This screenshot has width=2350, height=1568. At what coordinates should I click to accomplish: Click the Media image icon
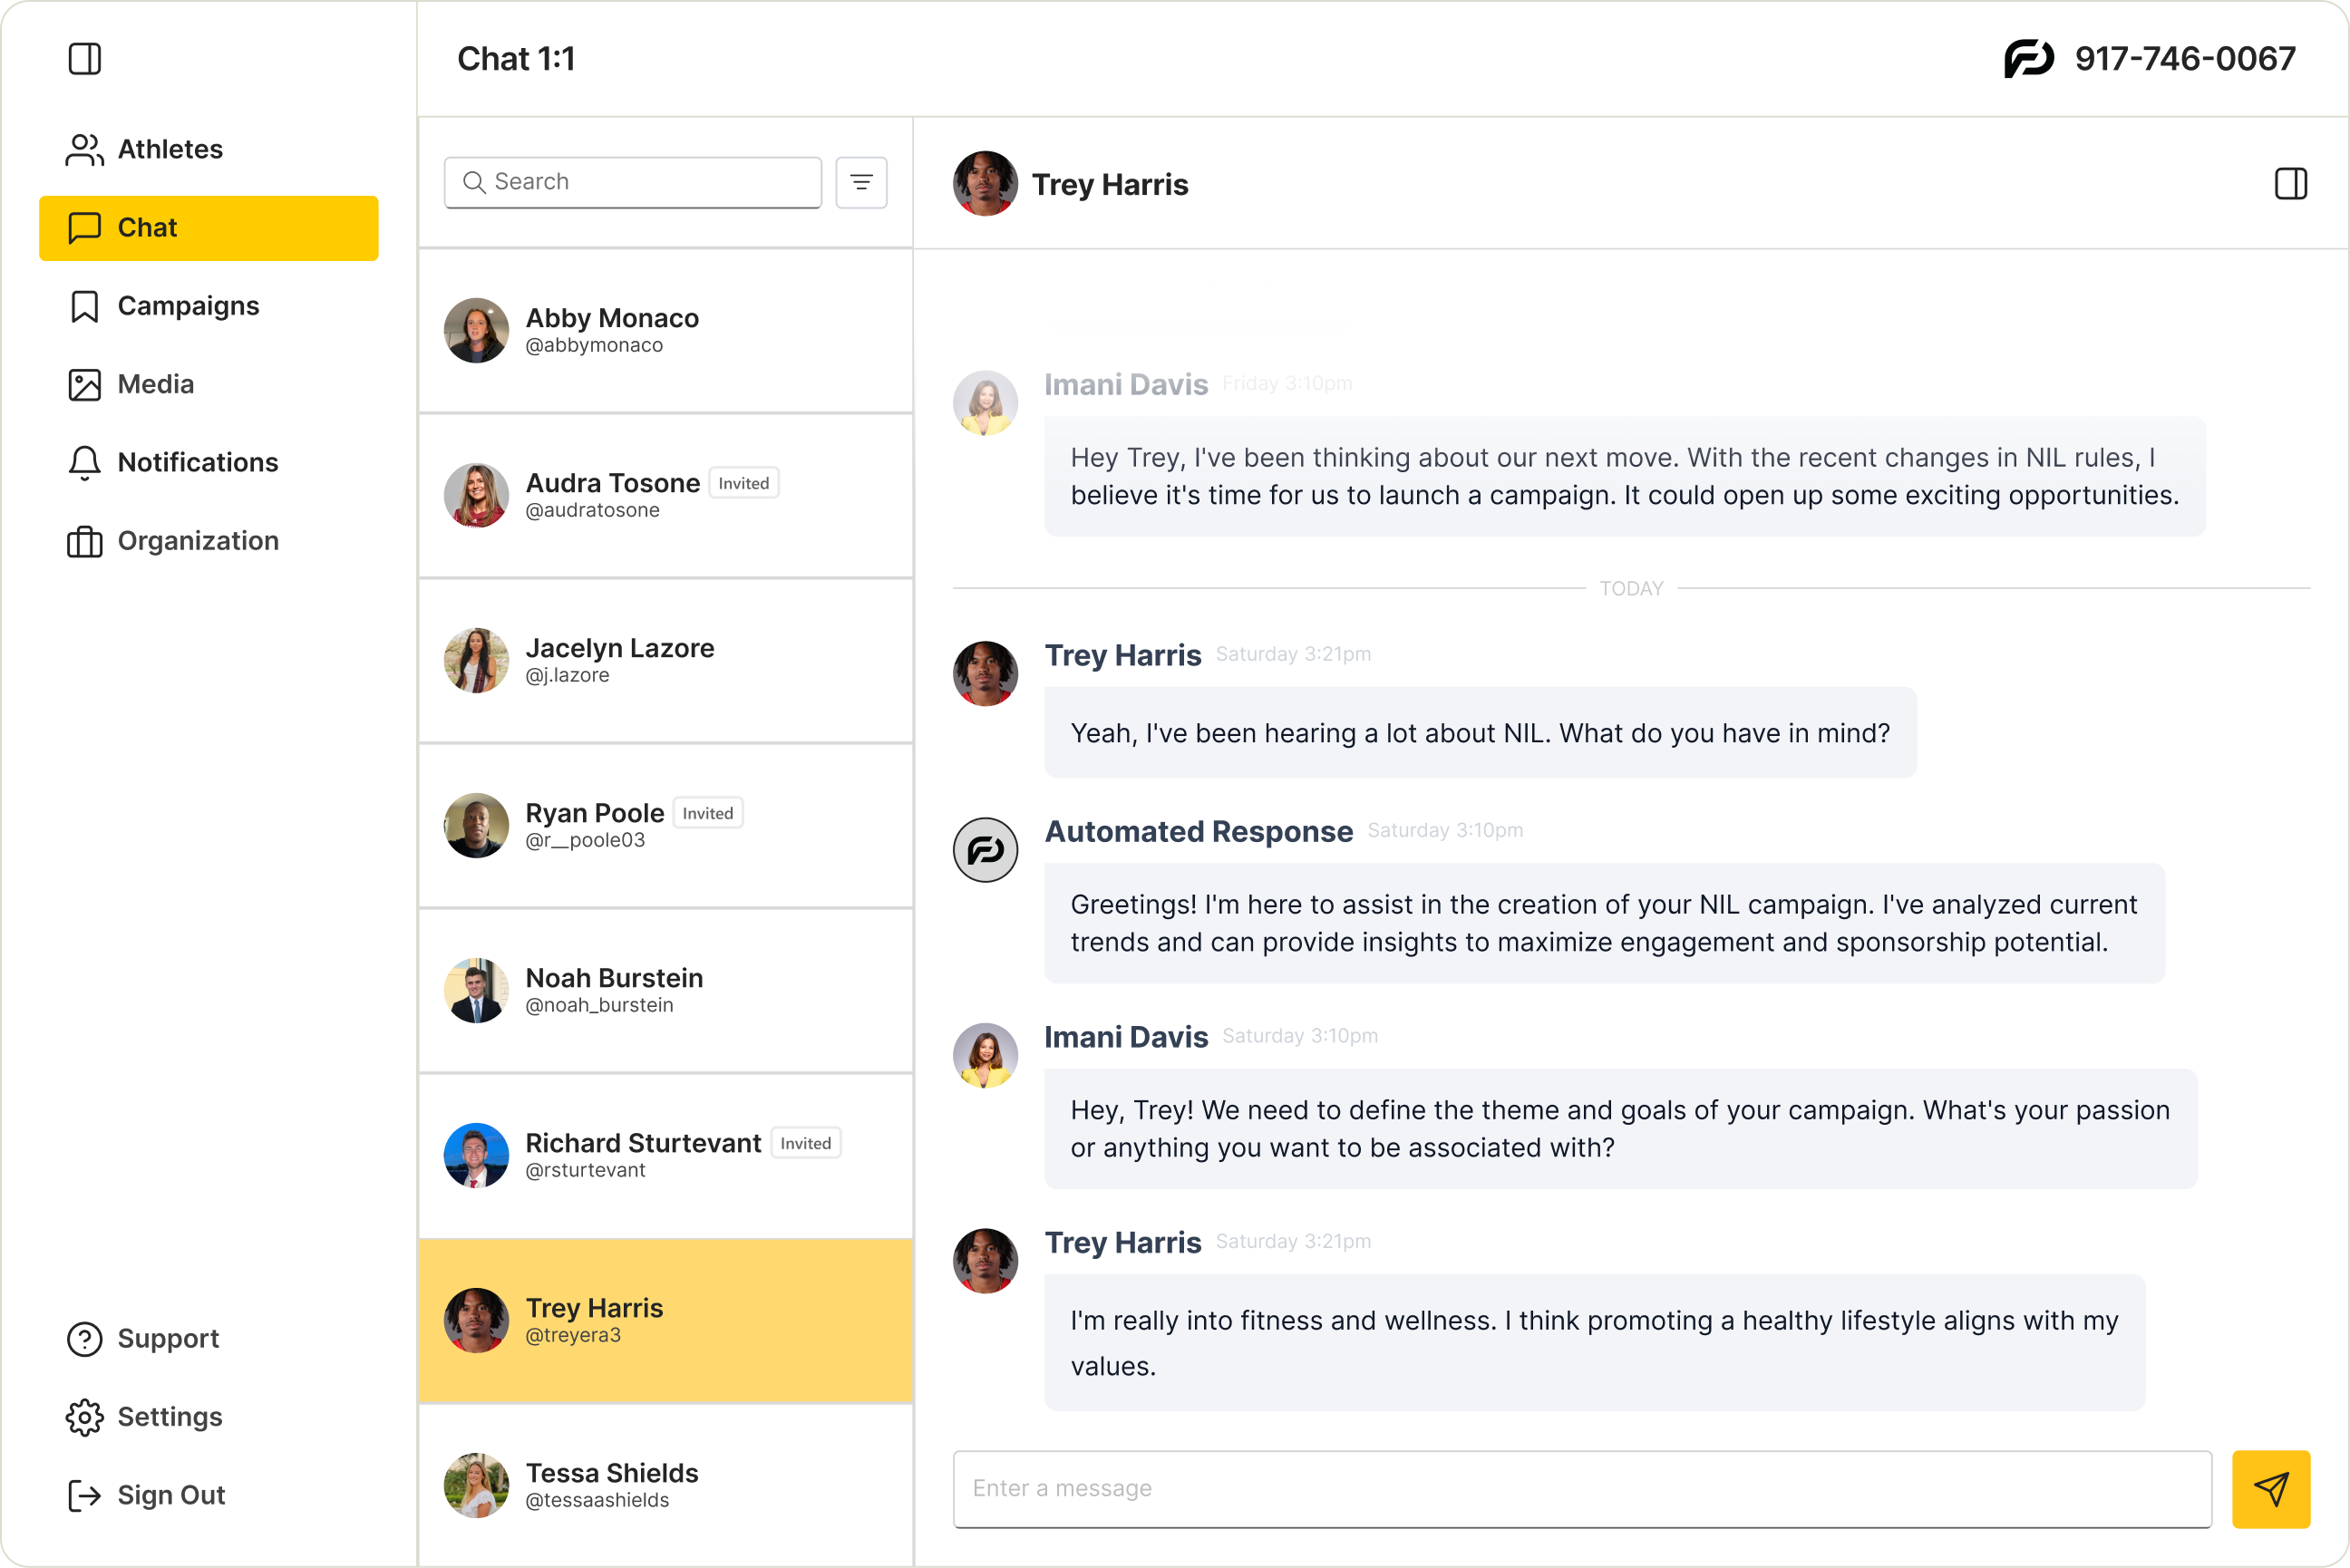(85, 384)
